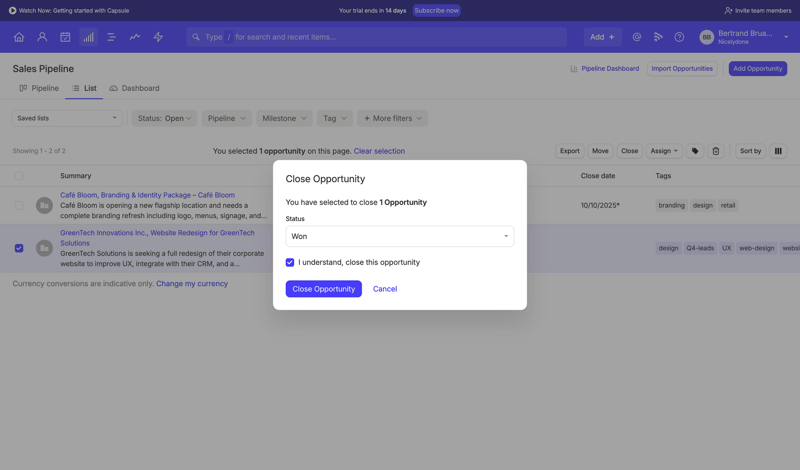Image resolution: width=800 pixels, height=470 pixels.
Task: Expand the Pipeline filter dropdown
Action: [227, 118]
